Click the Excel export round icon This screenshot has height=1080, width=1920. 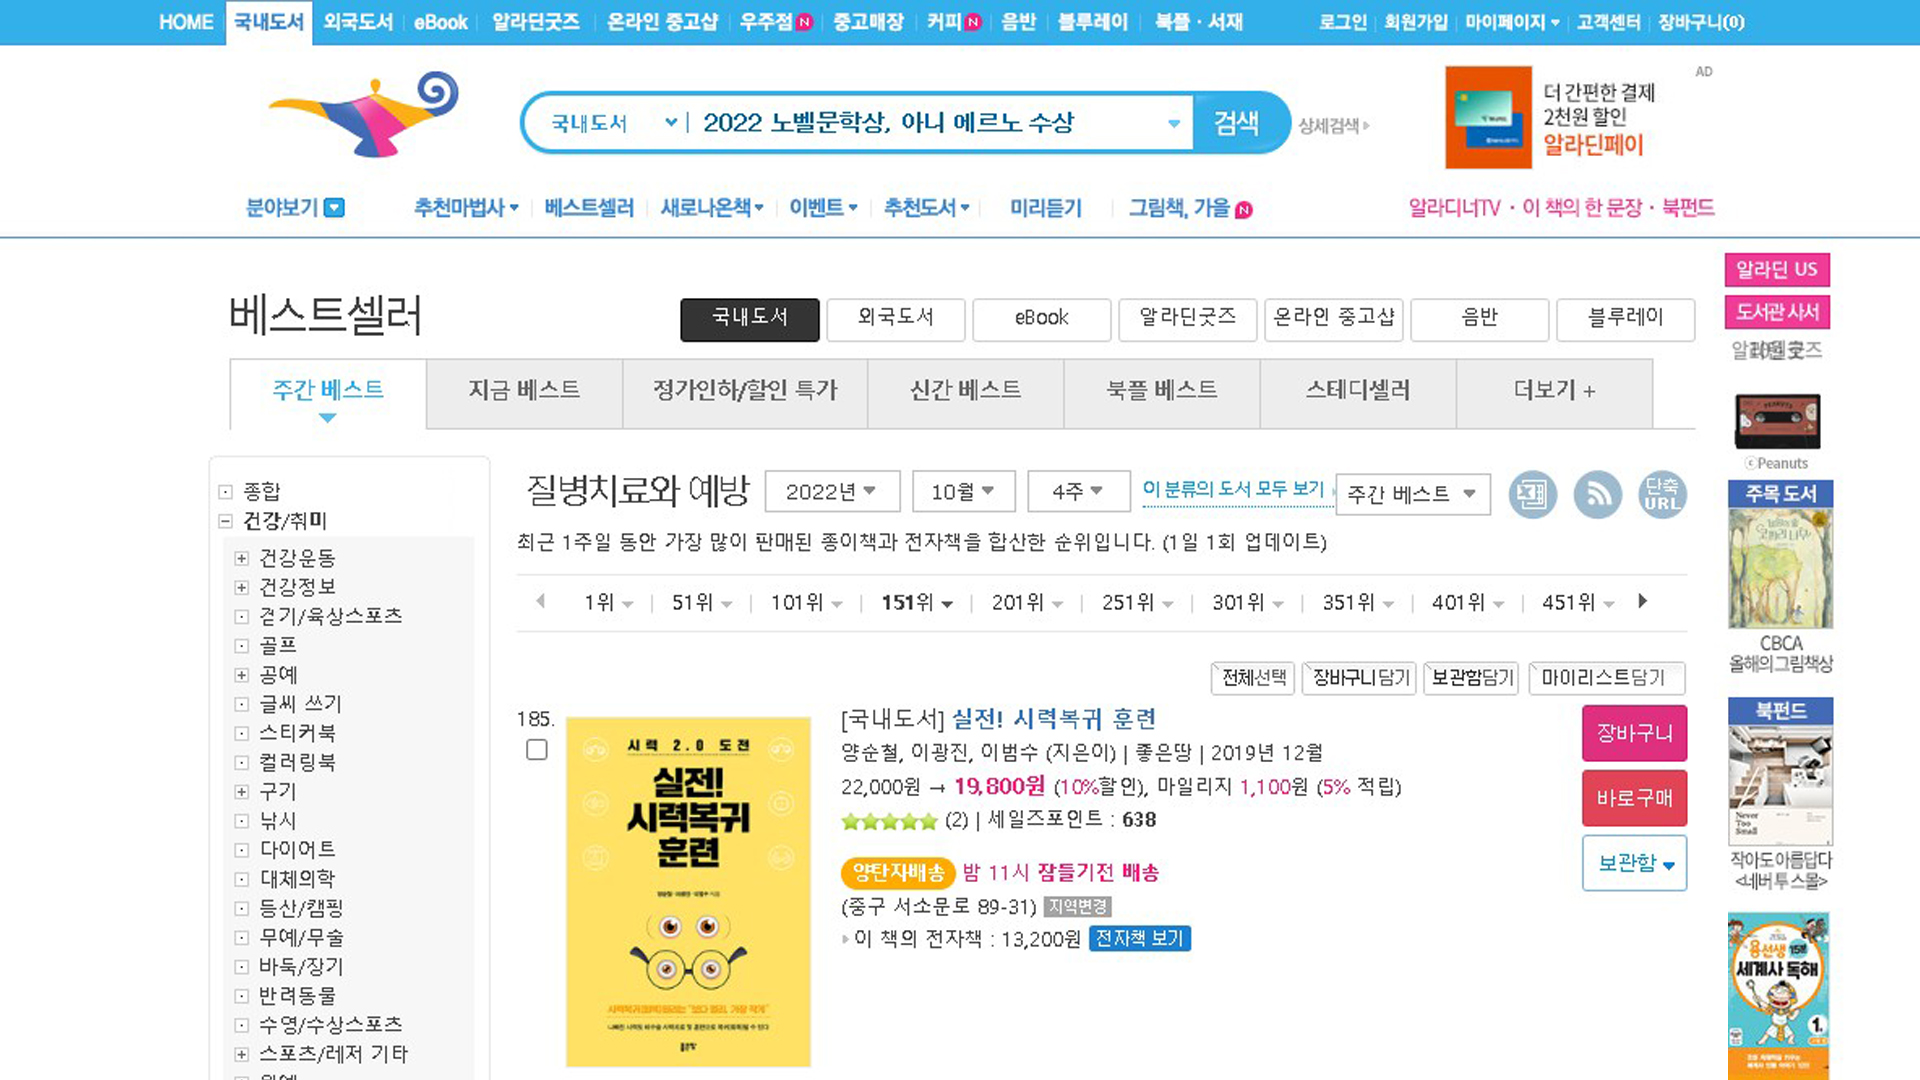(x=1532, y=494)
